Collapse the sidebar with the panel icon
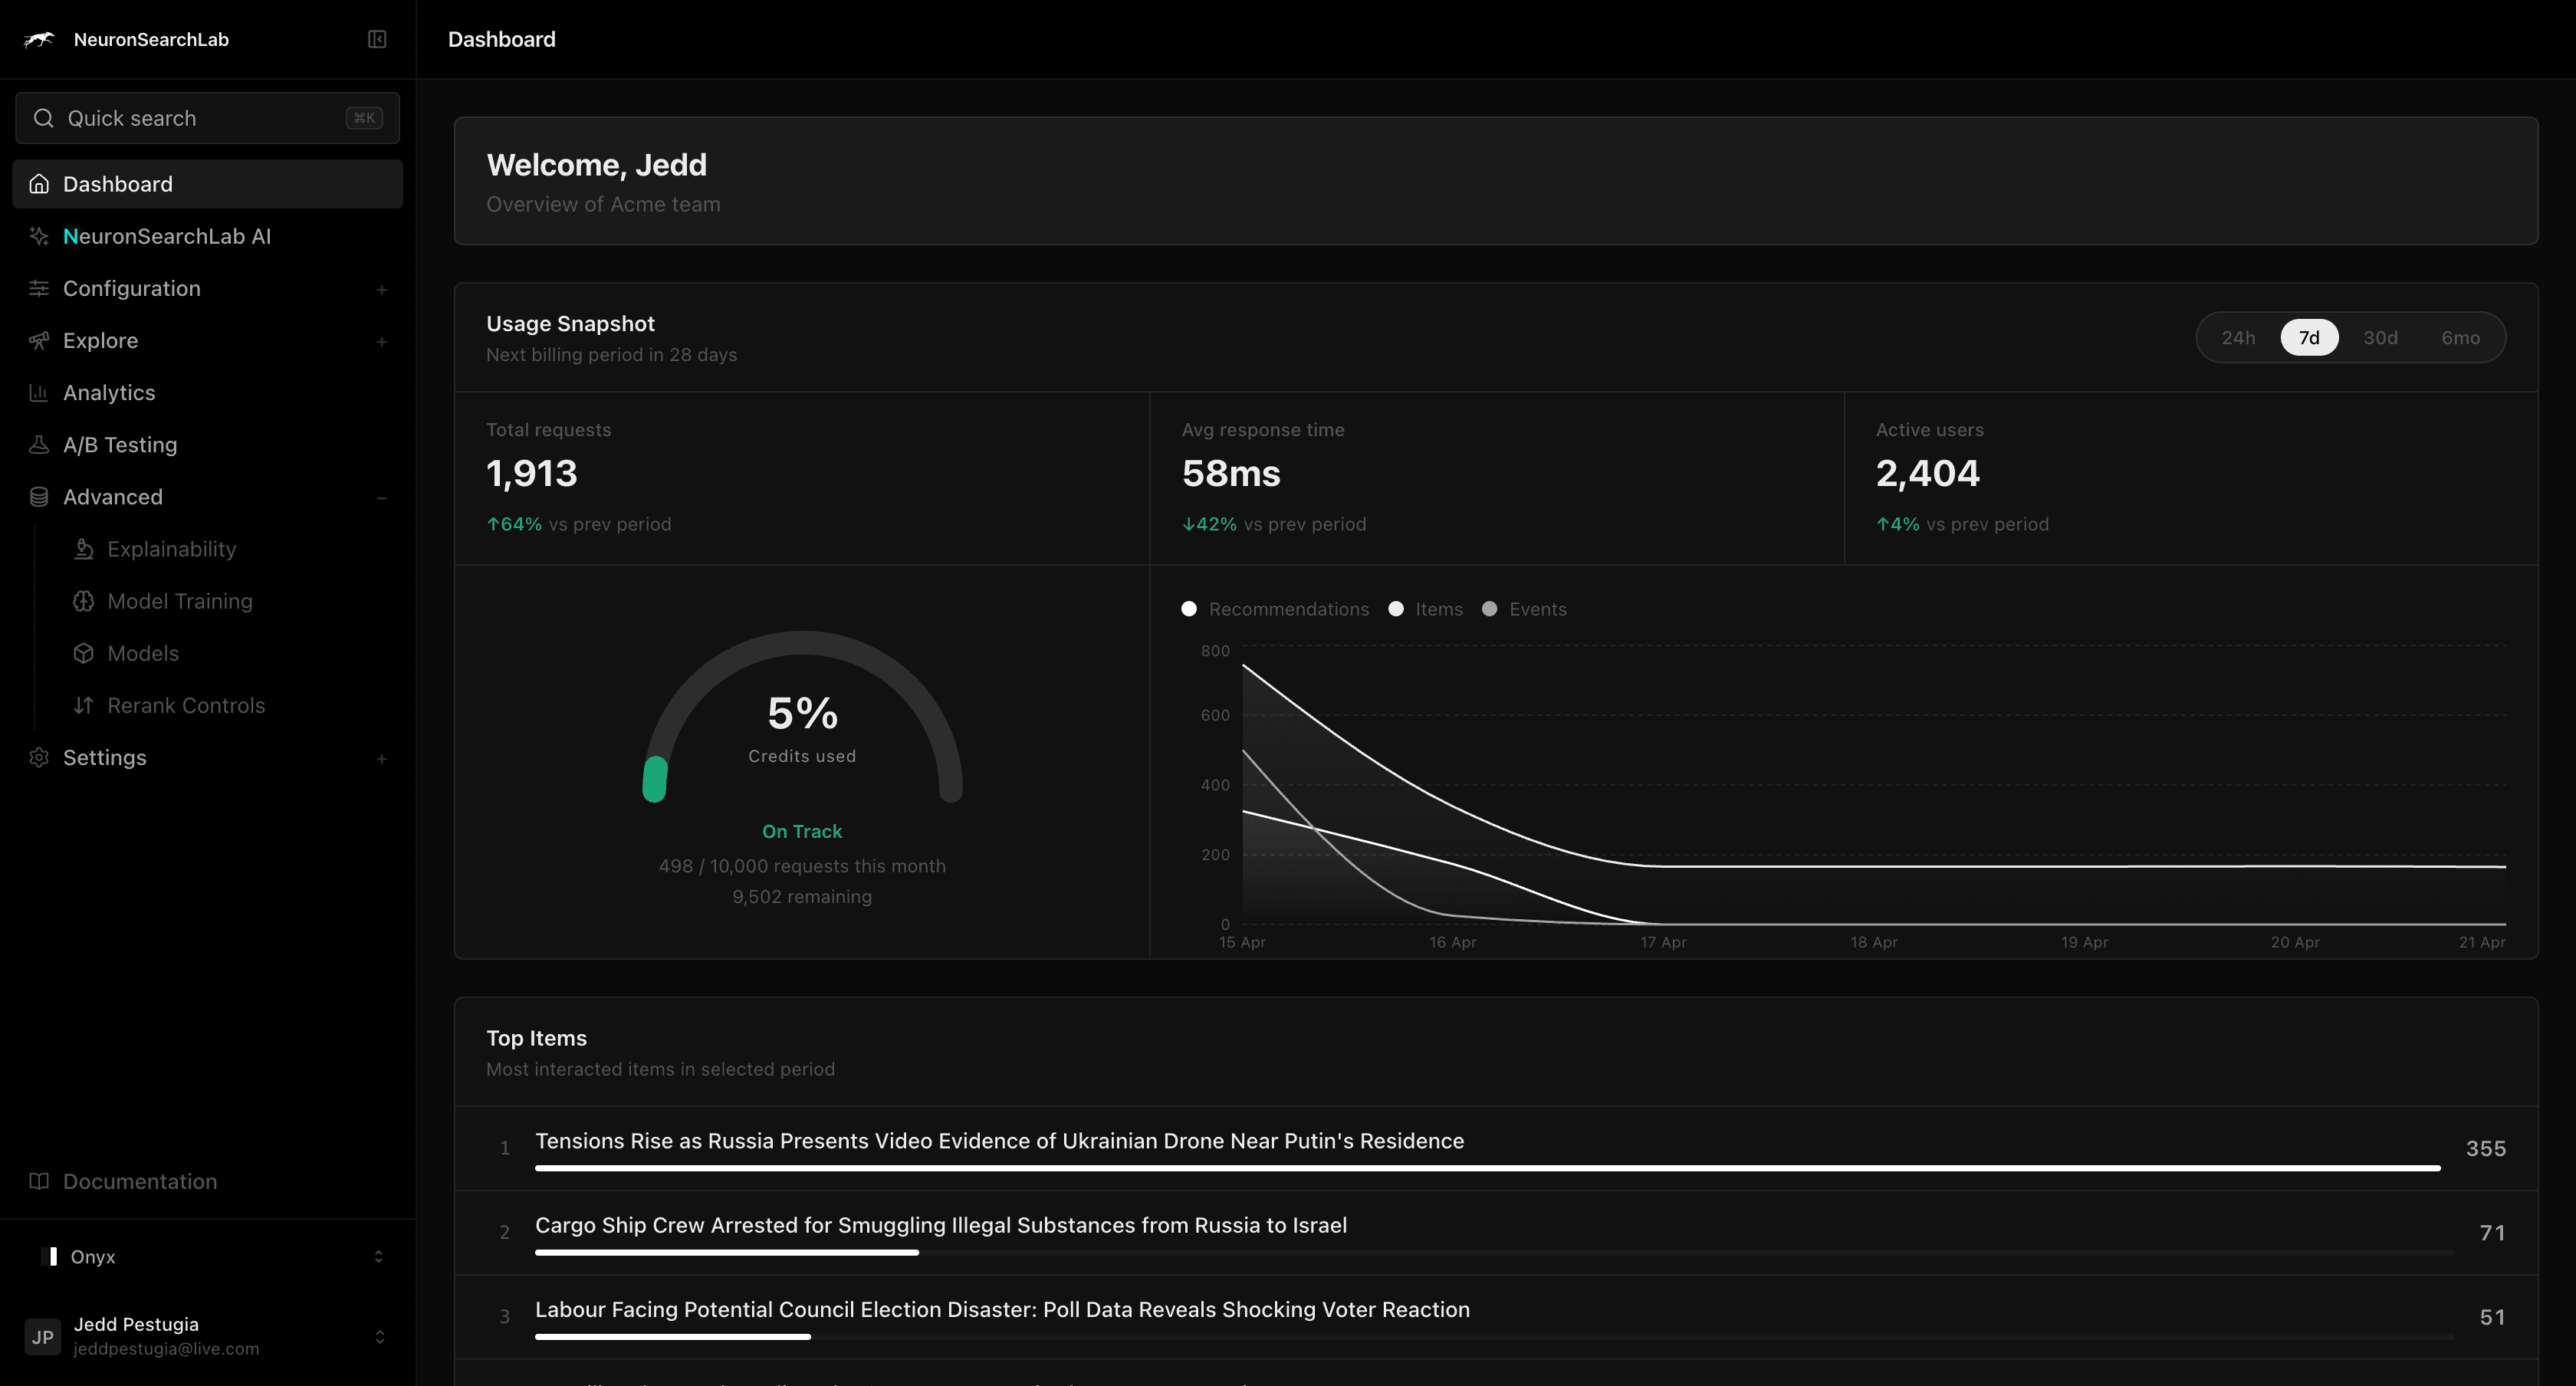Viewport: 2576px width, 1386px height. click(x=377, y=39)
